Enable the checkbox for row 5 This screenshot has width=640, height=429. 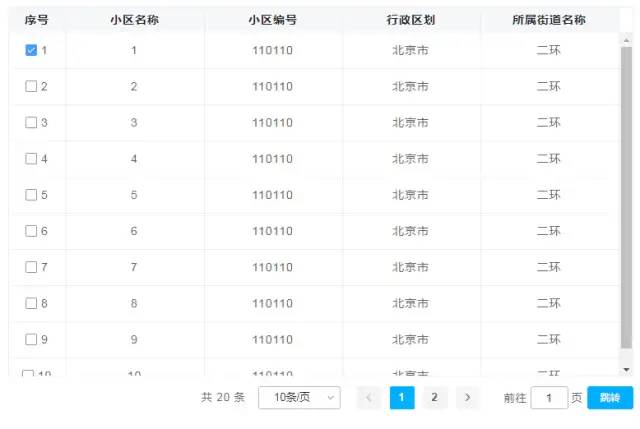pyautogui.click(x=30, y=194)
